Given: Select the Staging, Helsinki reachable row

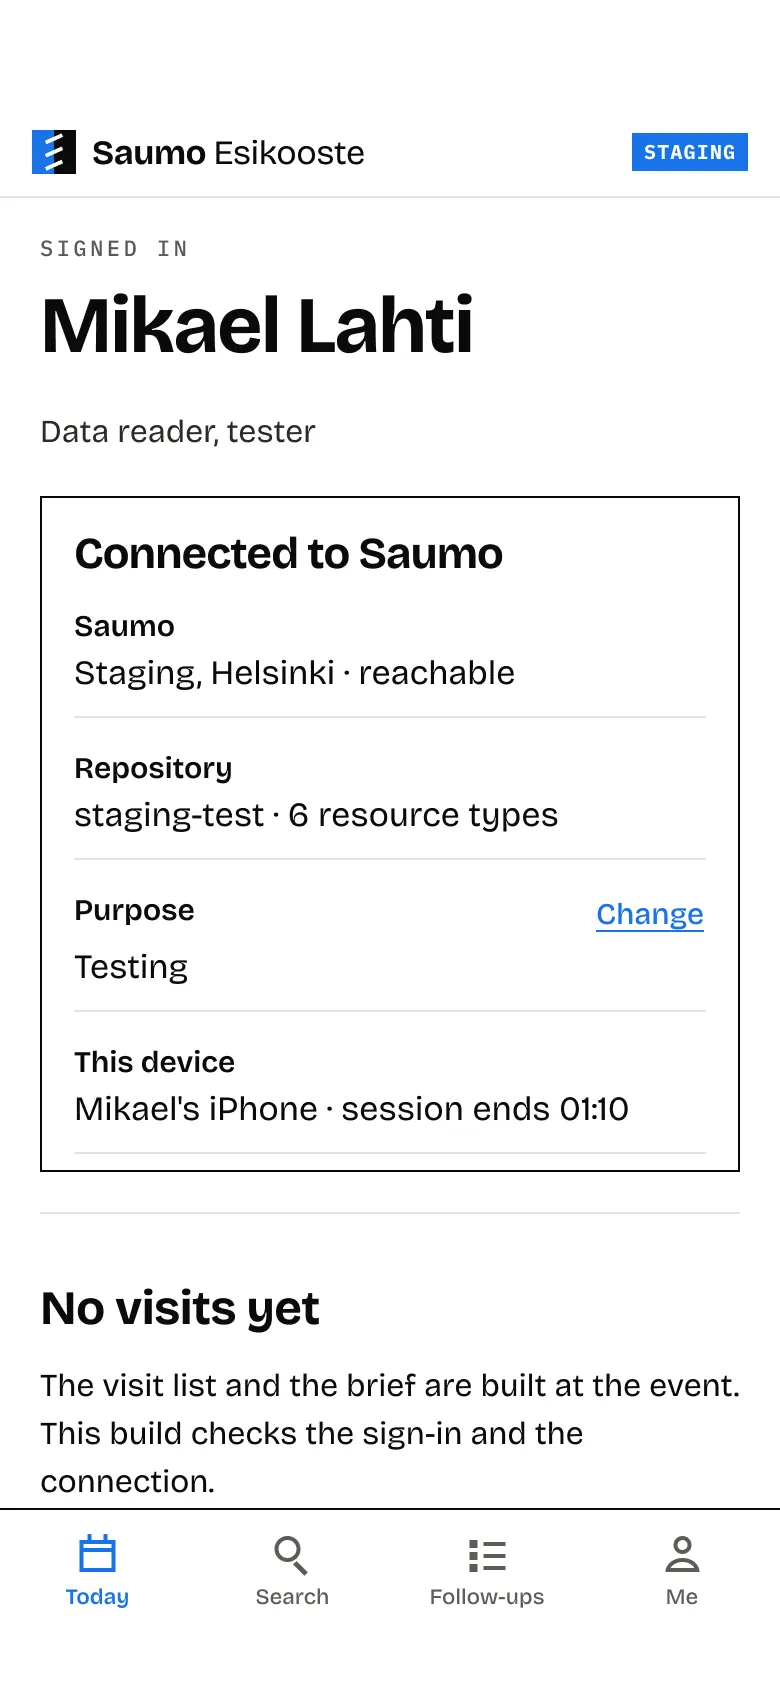Looking at the screenshot, I should coord(390,650).
